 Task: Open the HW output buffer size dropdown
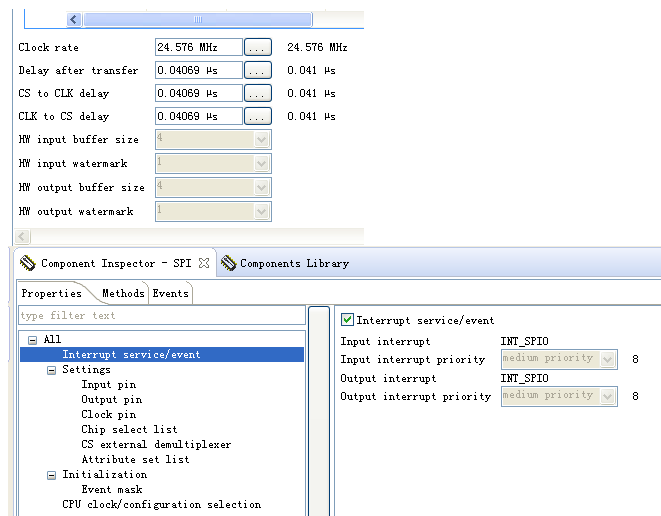261,188
